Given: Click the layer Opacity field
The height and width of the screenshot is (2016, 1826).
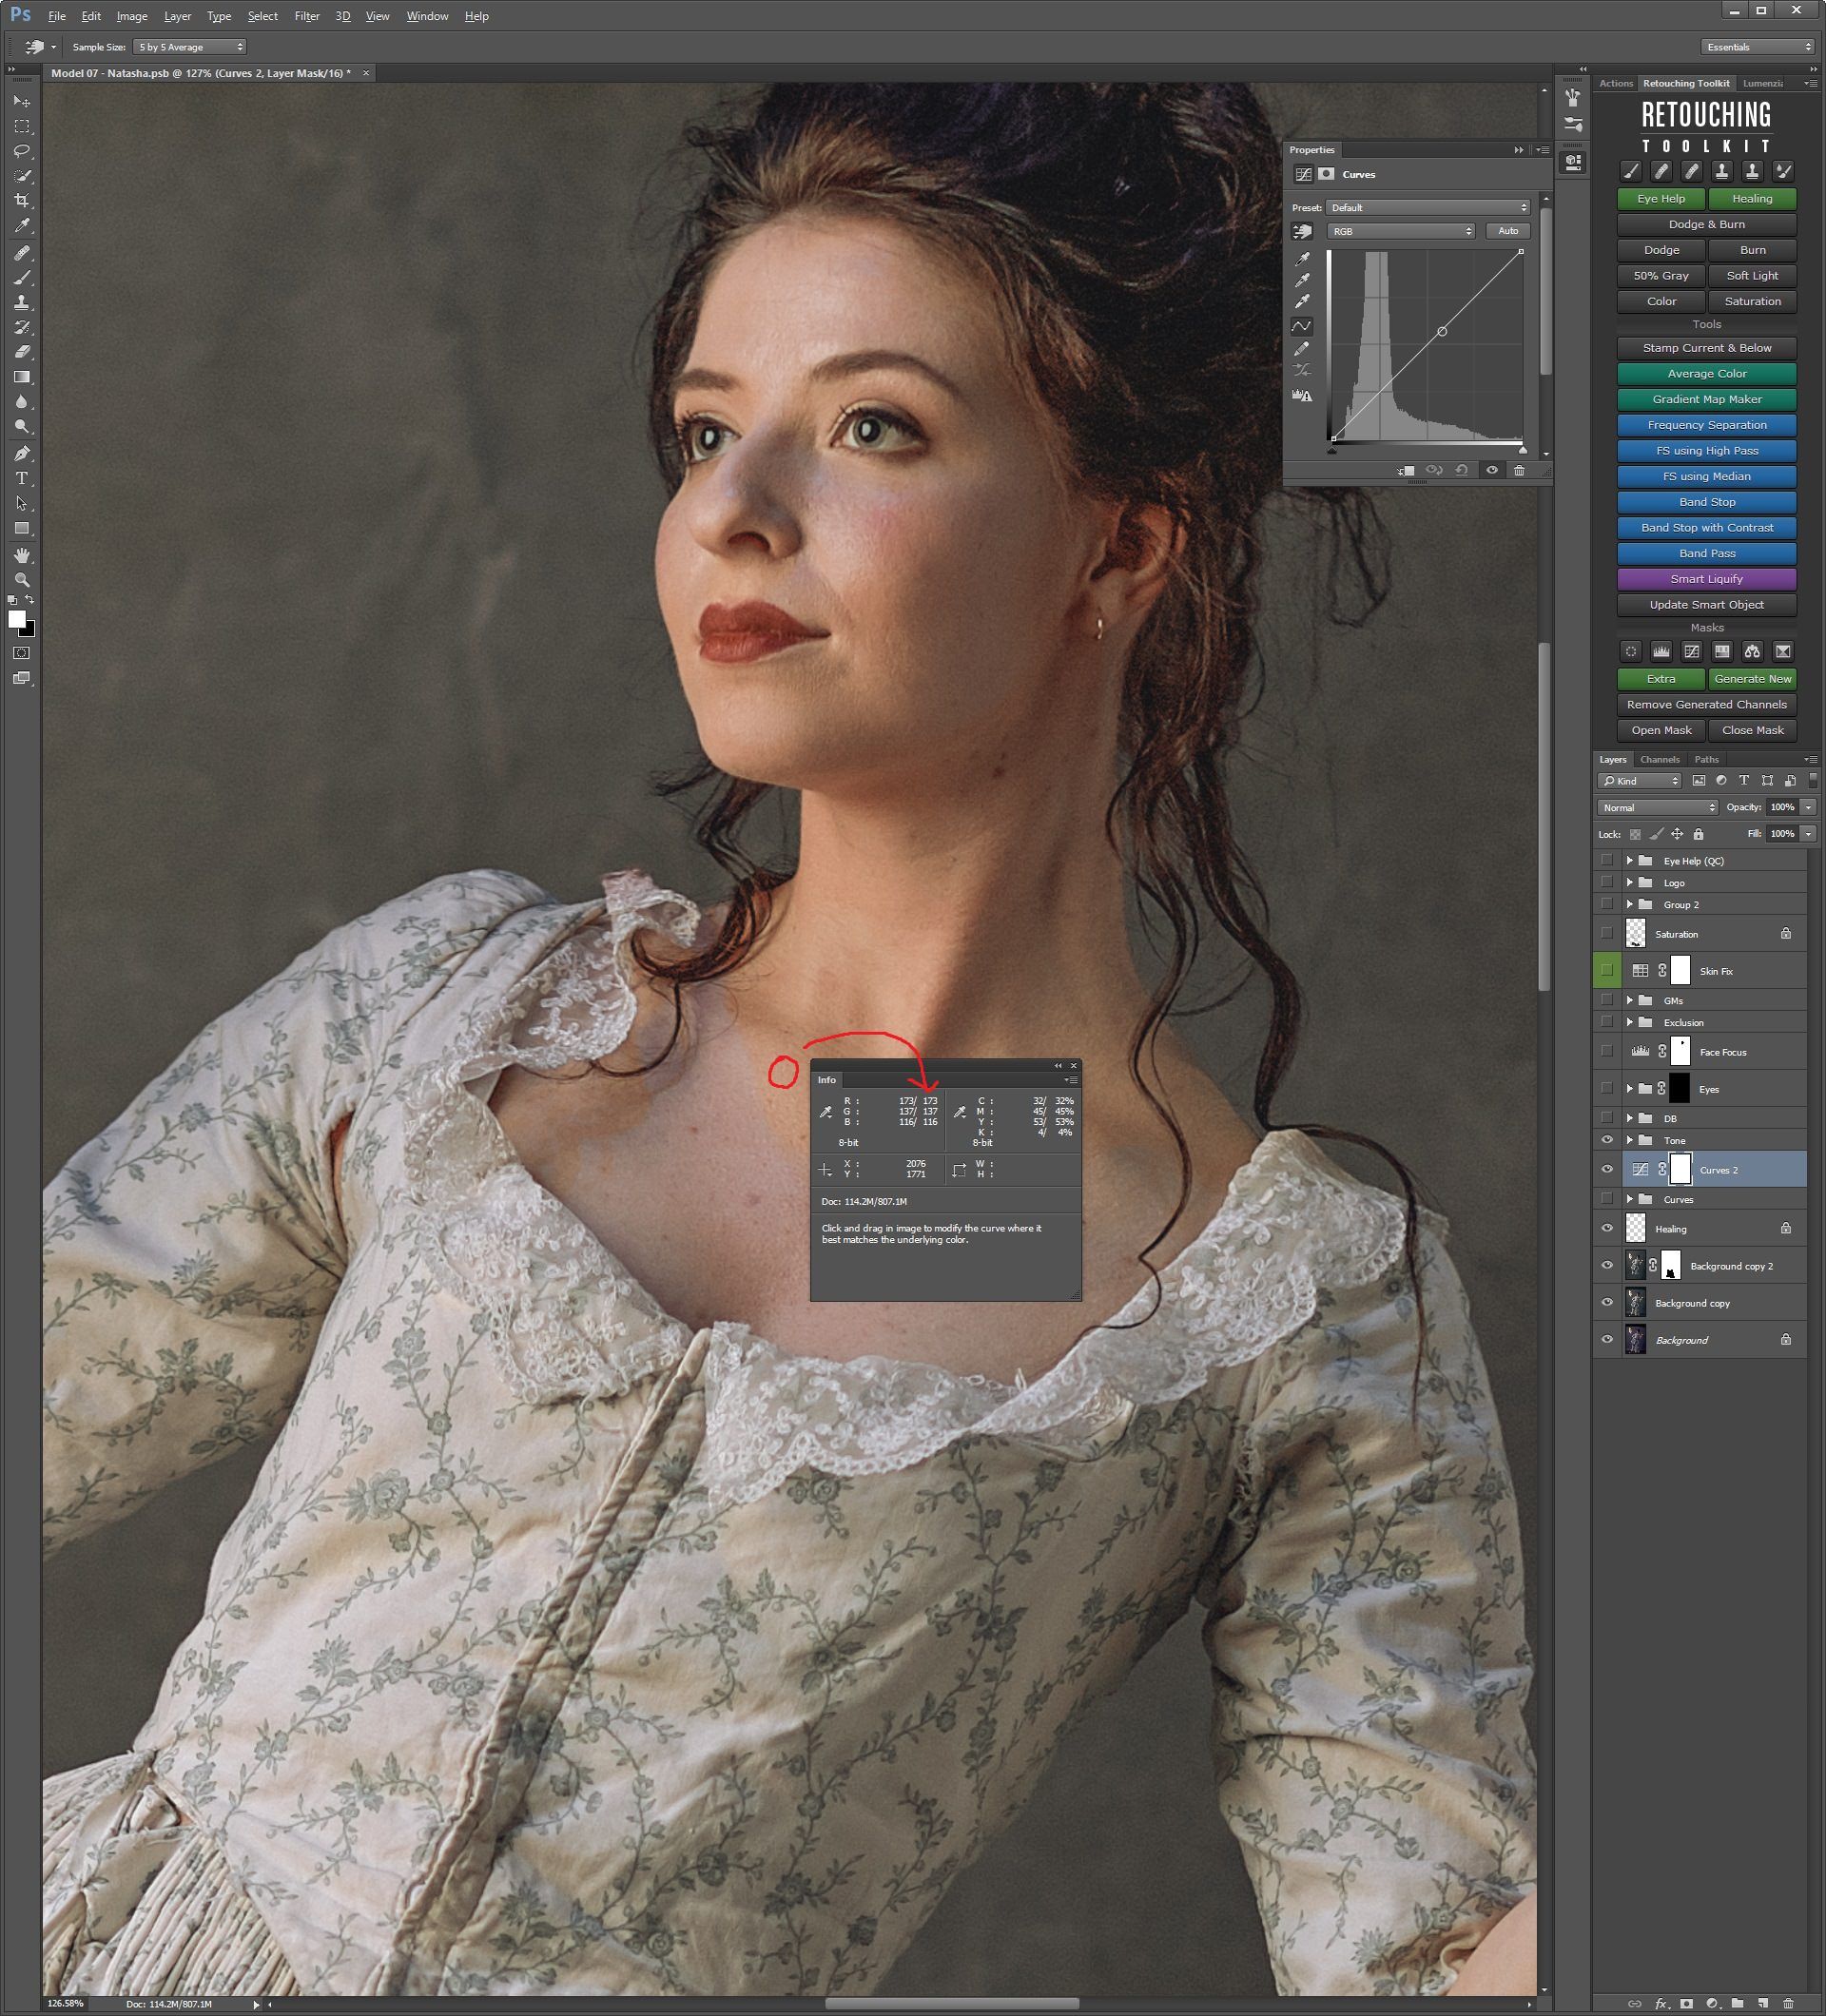Looking at the screenshot, I should pos(1783,807).
